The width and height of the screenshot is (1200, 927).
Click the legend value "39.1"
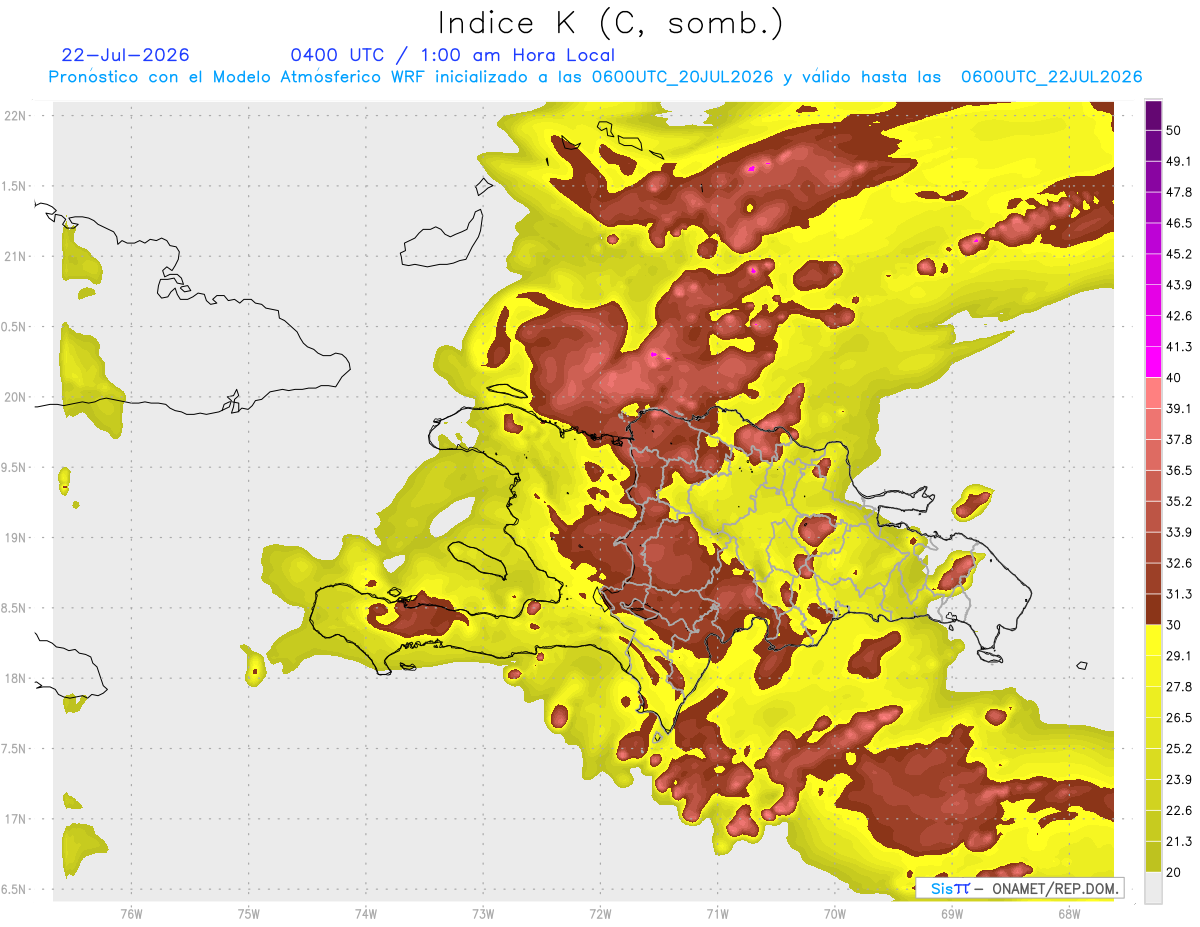[1180, 408]
